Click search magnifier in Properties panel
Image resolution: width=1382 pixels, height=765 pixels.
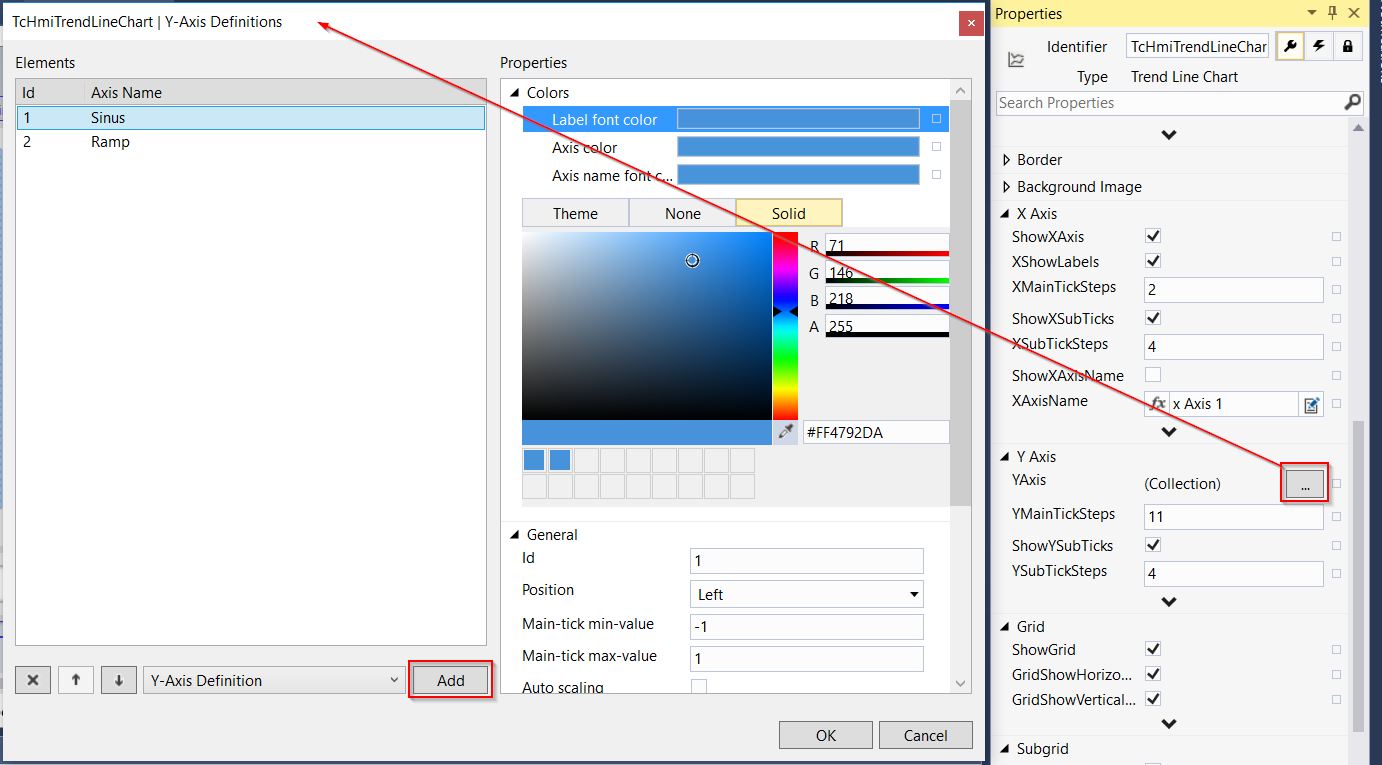pos(1352,102)
